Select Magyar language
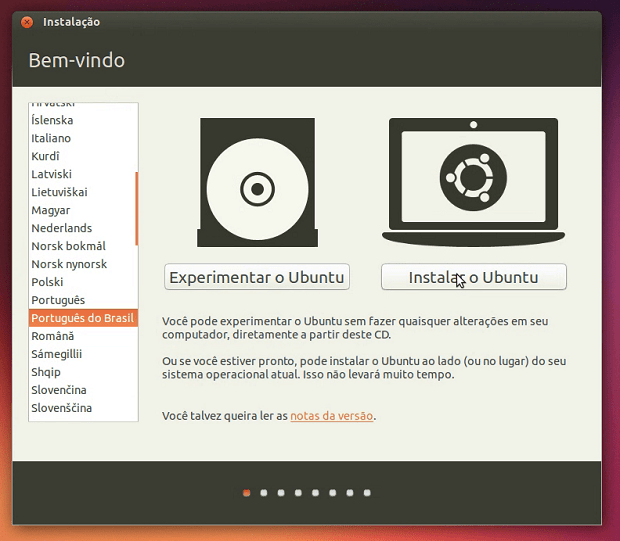The image size is (620, 541). [83, 210]
